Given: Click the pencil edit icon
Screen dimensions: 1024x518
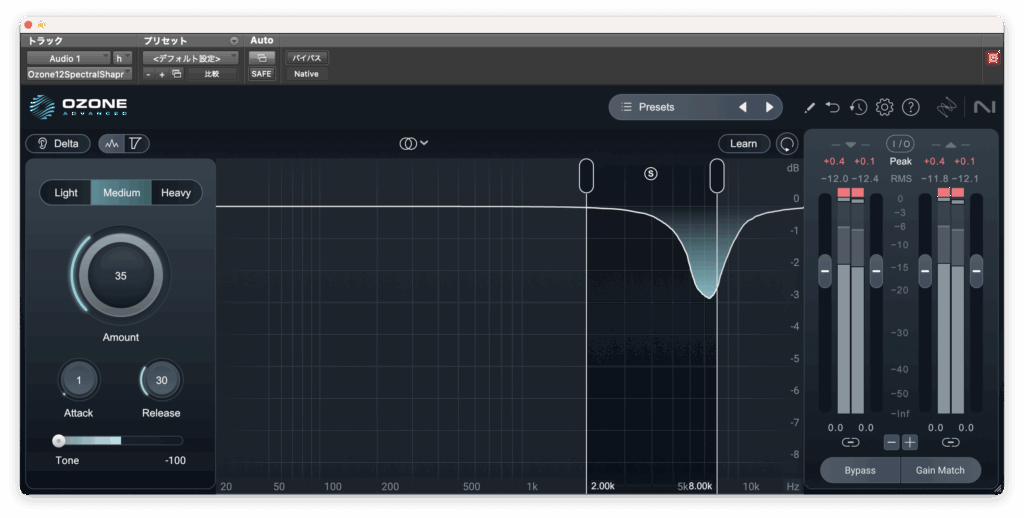Looking at the screenshot, I should [809, 107].
